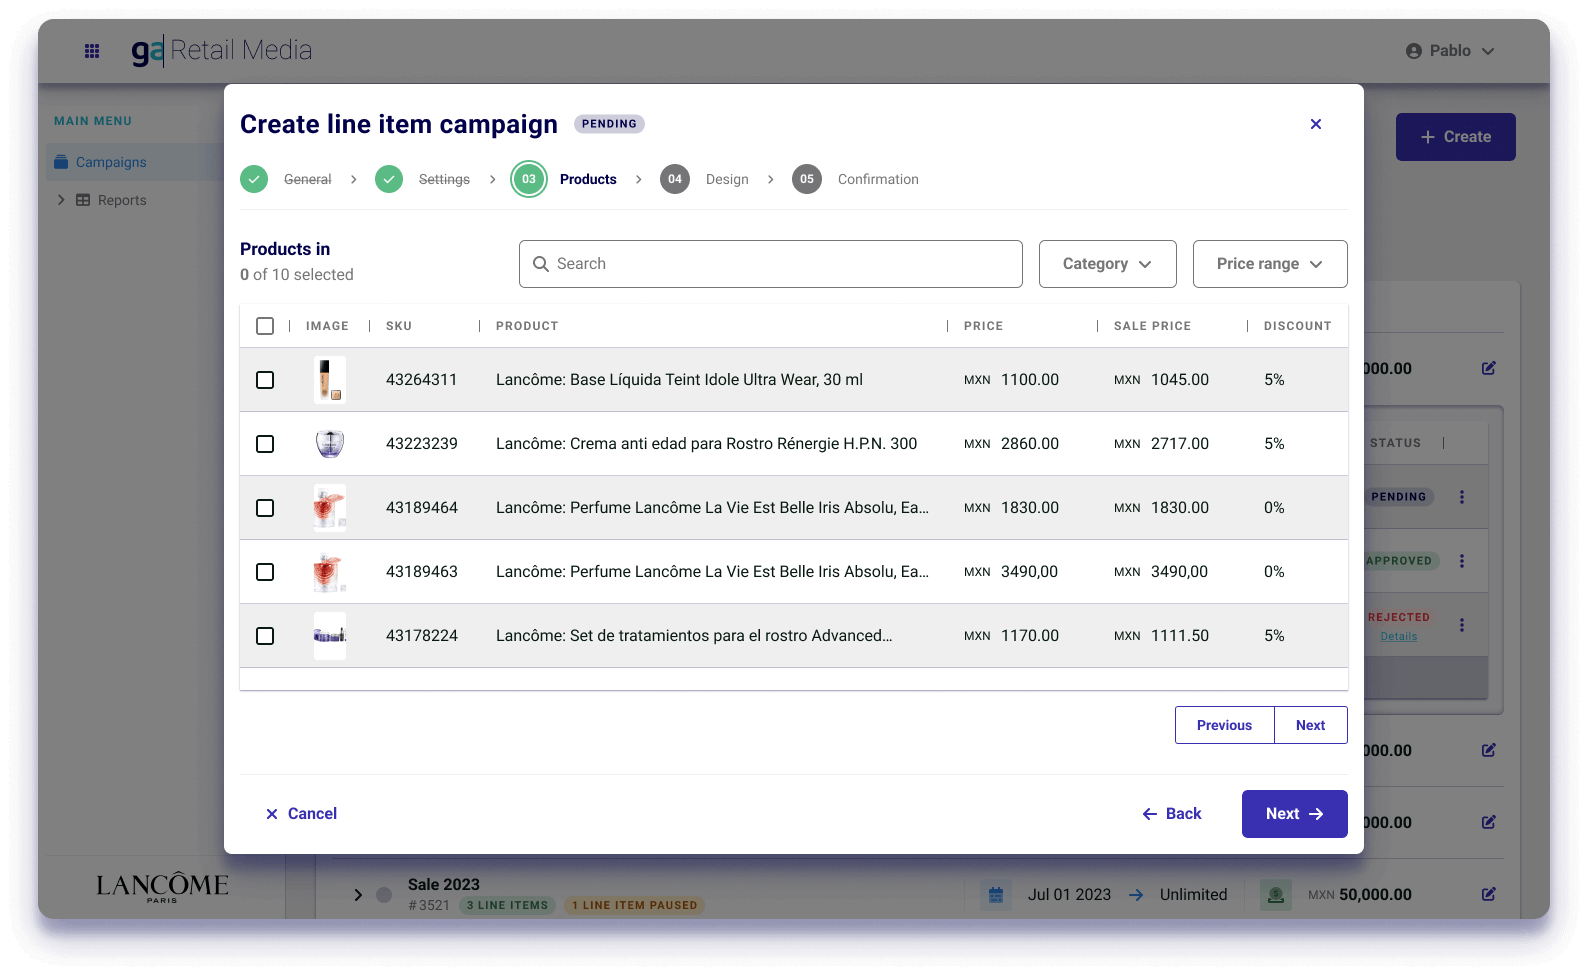Click the DISCOUNT column header
1588x976 pixels.
(1298, 326)
